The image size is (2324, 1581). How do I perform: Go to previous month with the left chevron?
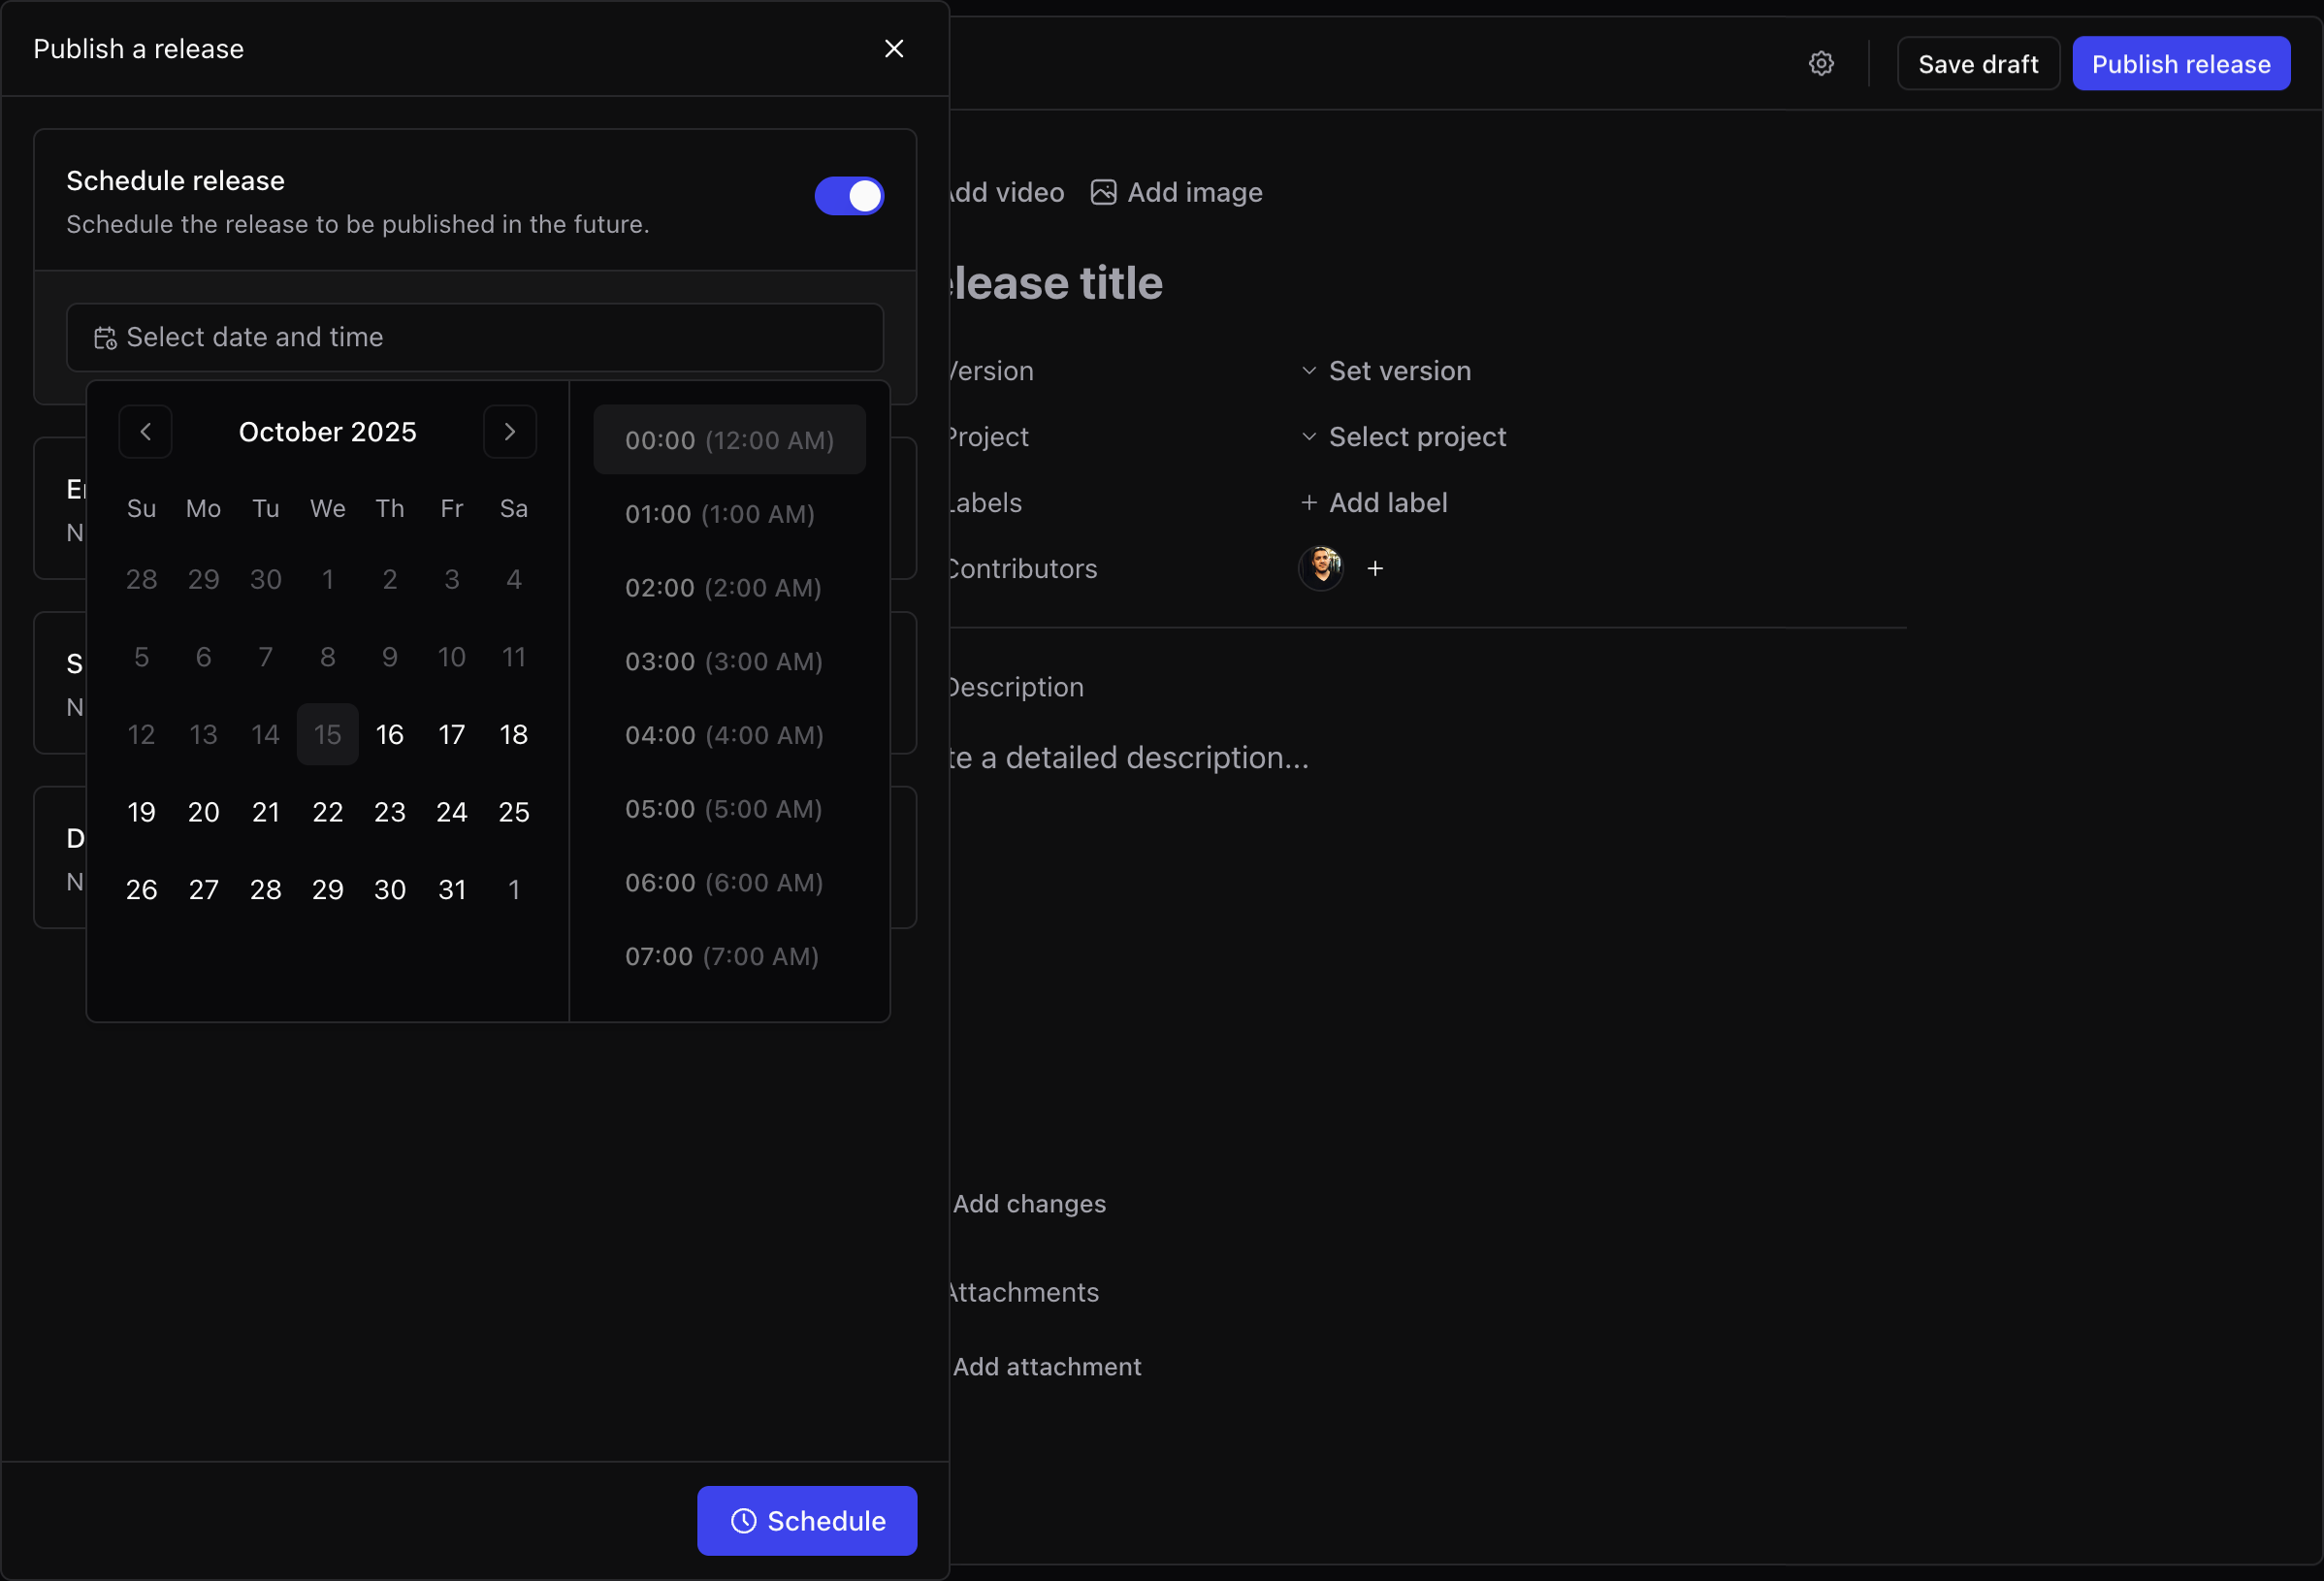(145, 431)
